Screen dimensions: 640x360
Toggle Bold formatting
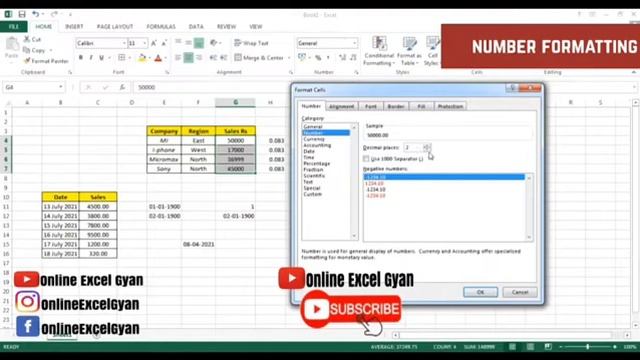(x=81, y=58)
